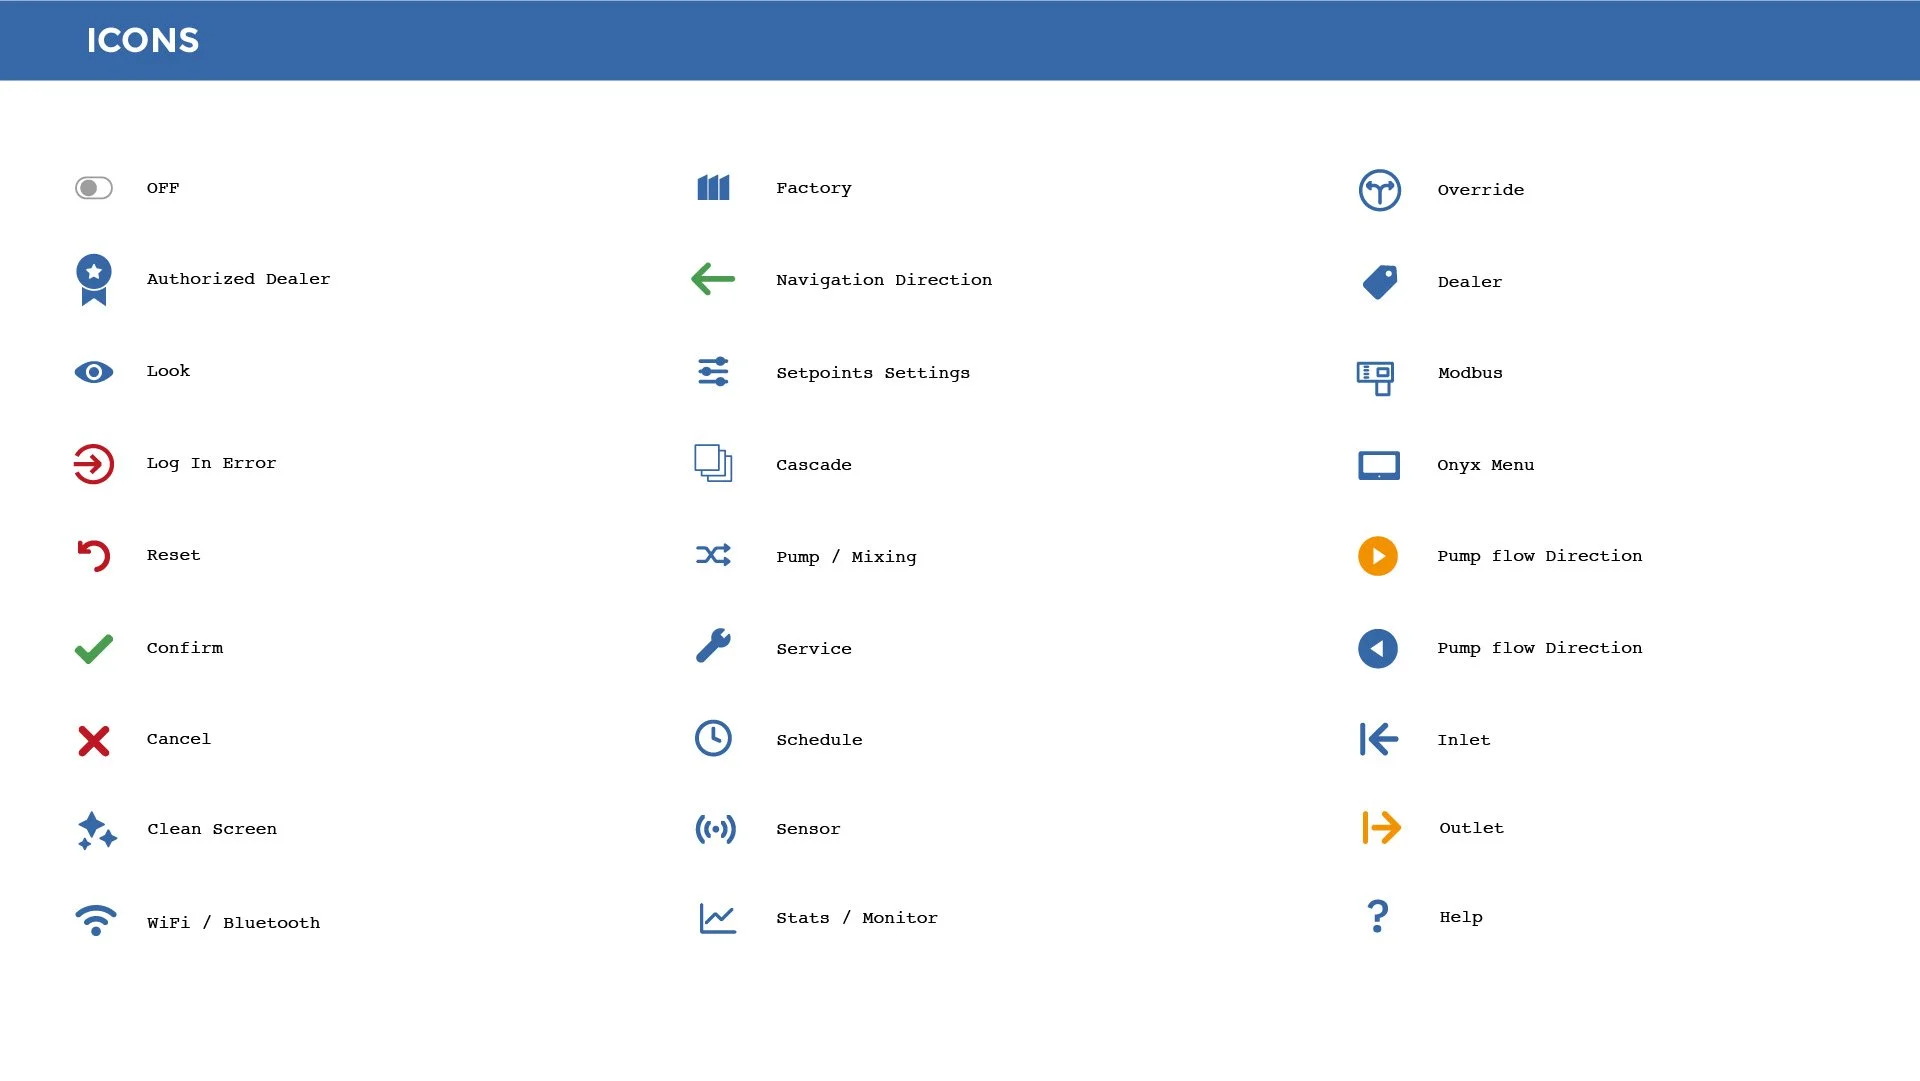Toggle the OFF switch
This screenshot has height=1081, width=1920.
(x=94, y=188)
